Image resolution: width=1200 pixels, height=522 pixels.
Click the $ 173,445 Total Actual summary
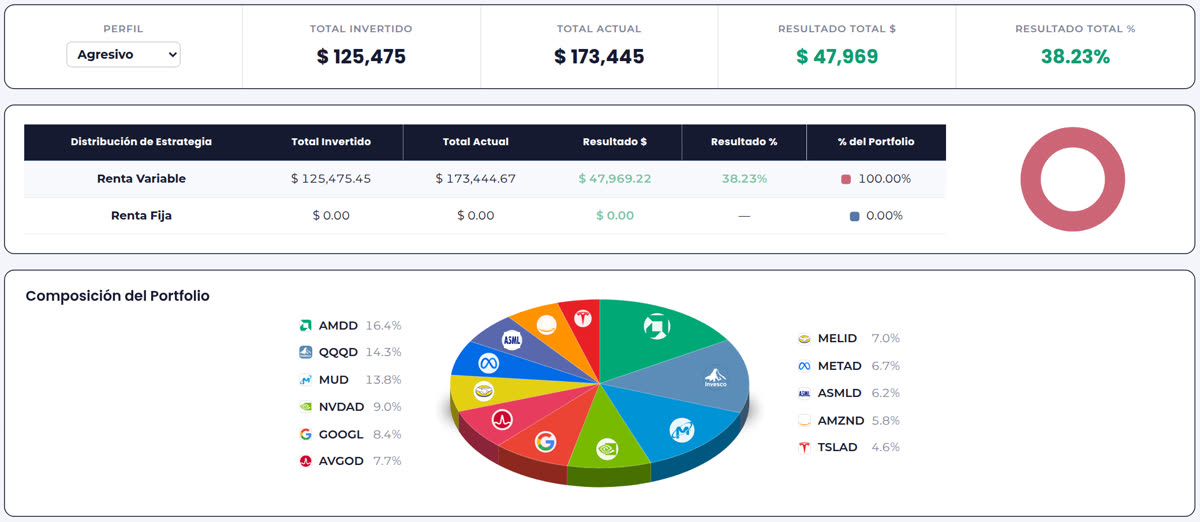point(599,57)
